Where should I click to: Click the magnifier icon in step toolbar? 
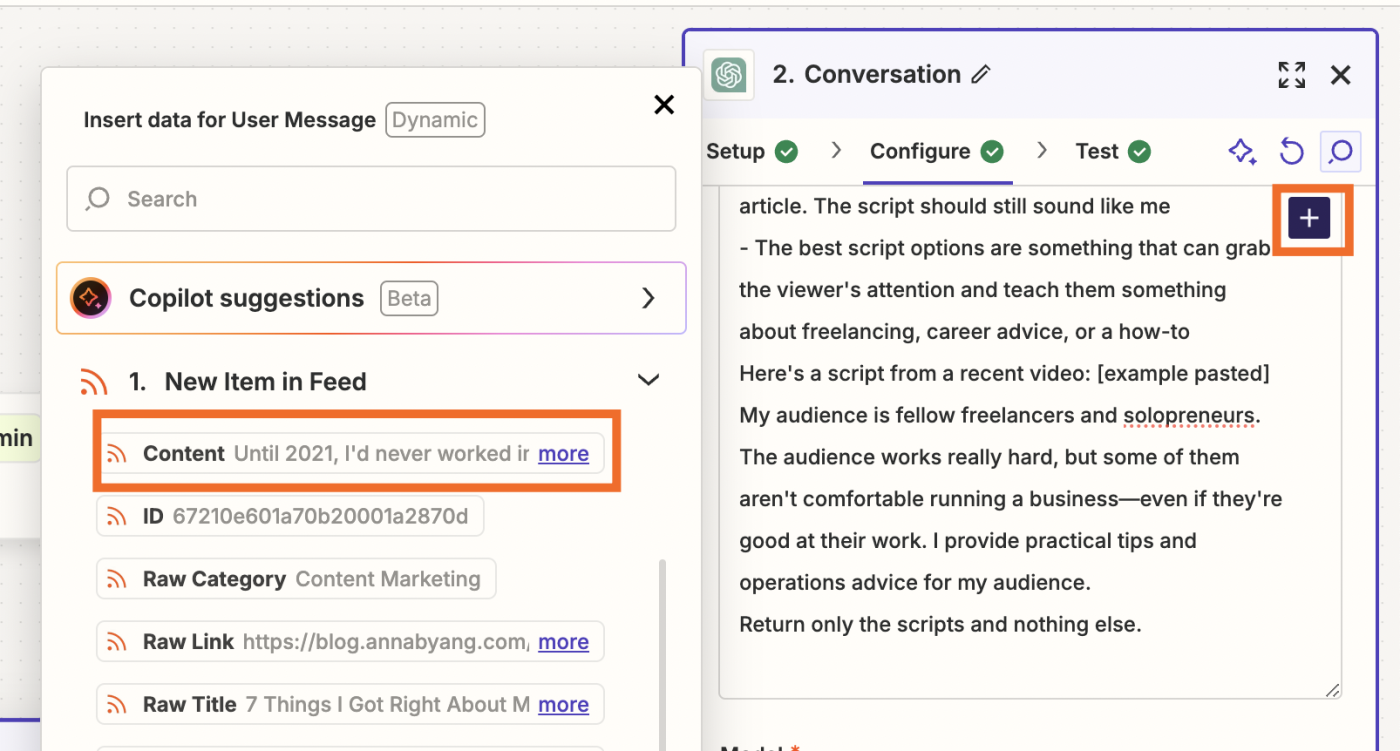coord(1339,152)
